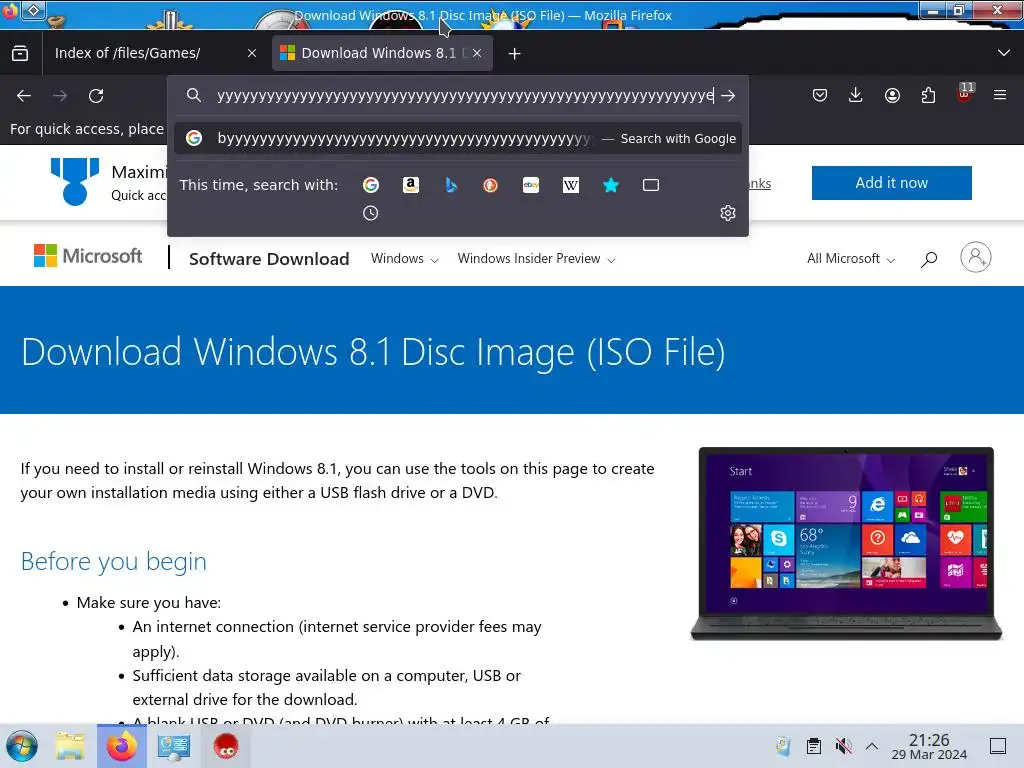Click the page title Download Windows 8.1 Disc Image
Viewport: 1024px width, 768px height.
[374, 352]
